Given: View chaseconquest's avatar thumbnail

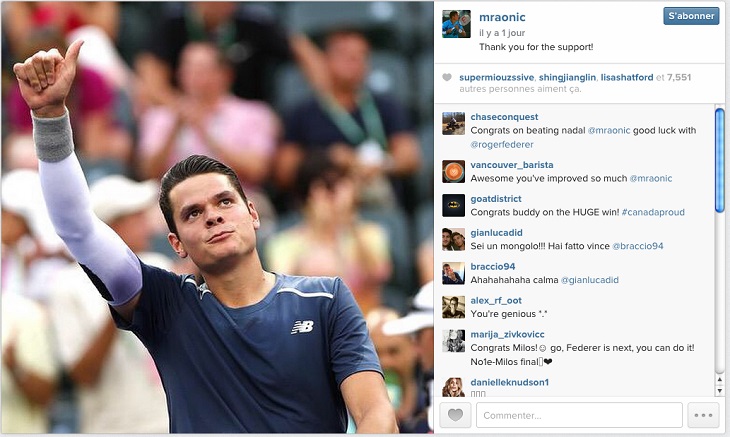Looking at the screenshot, I should click(453, 123).
